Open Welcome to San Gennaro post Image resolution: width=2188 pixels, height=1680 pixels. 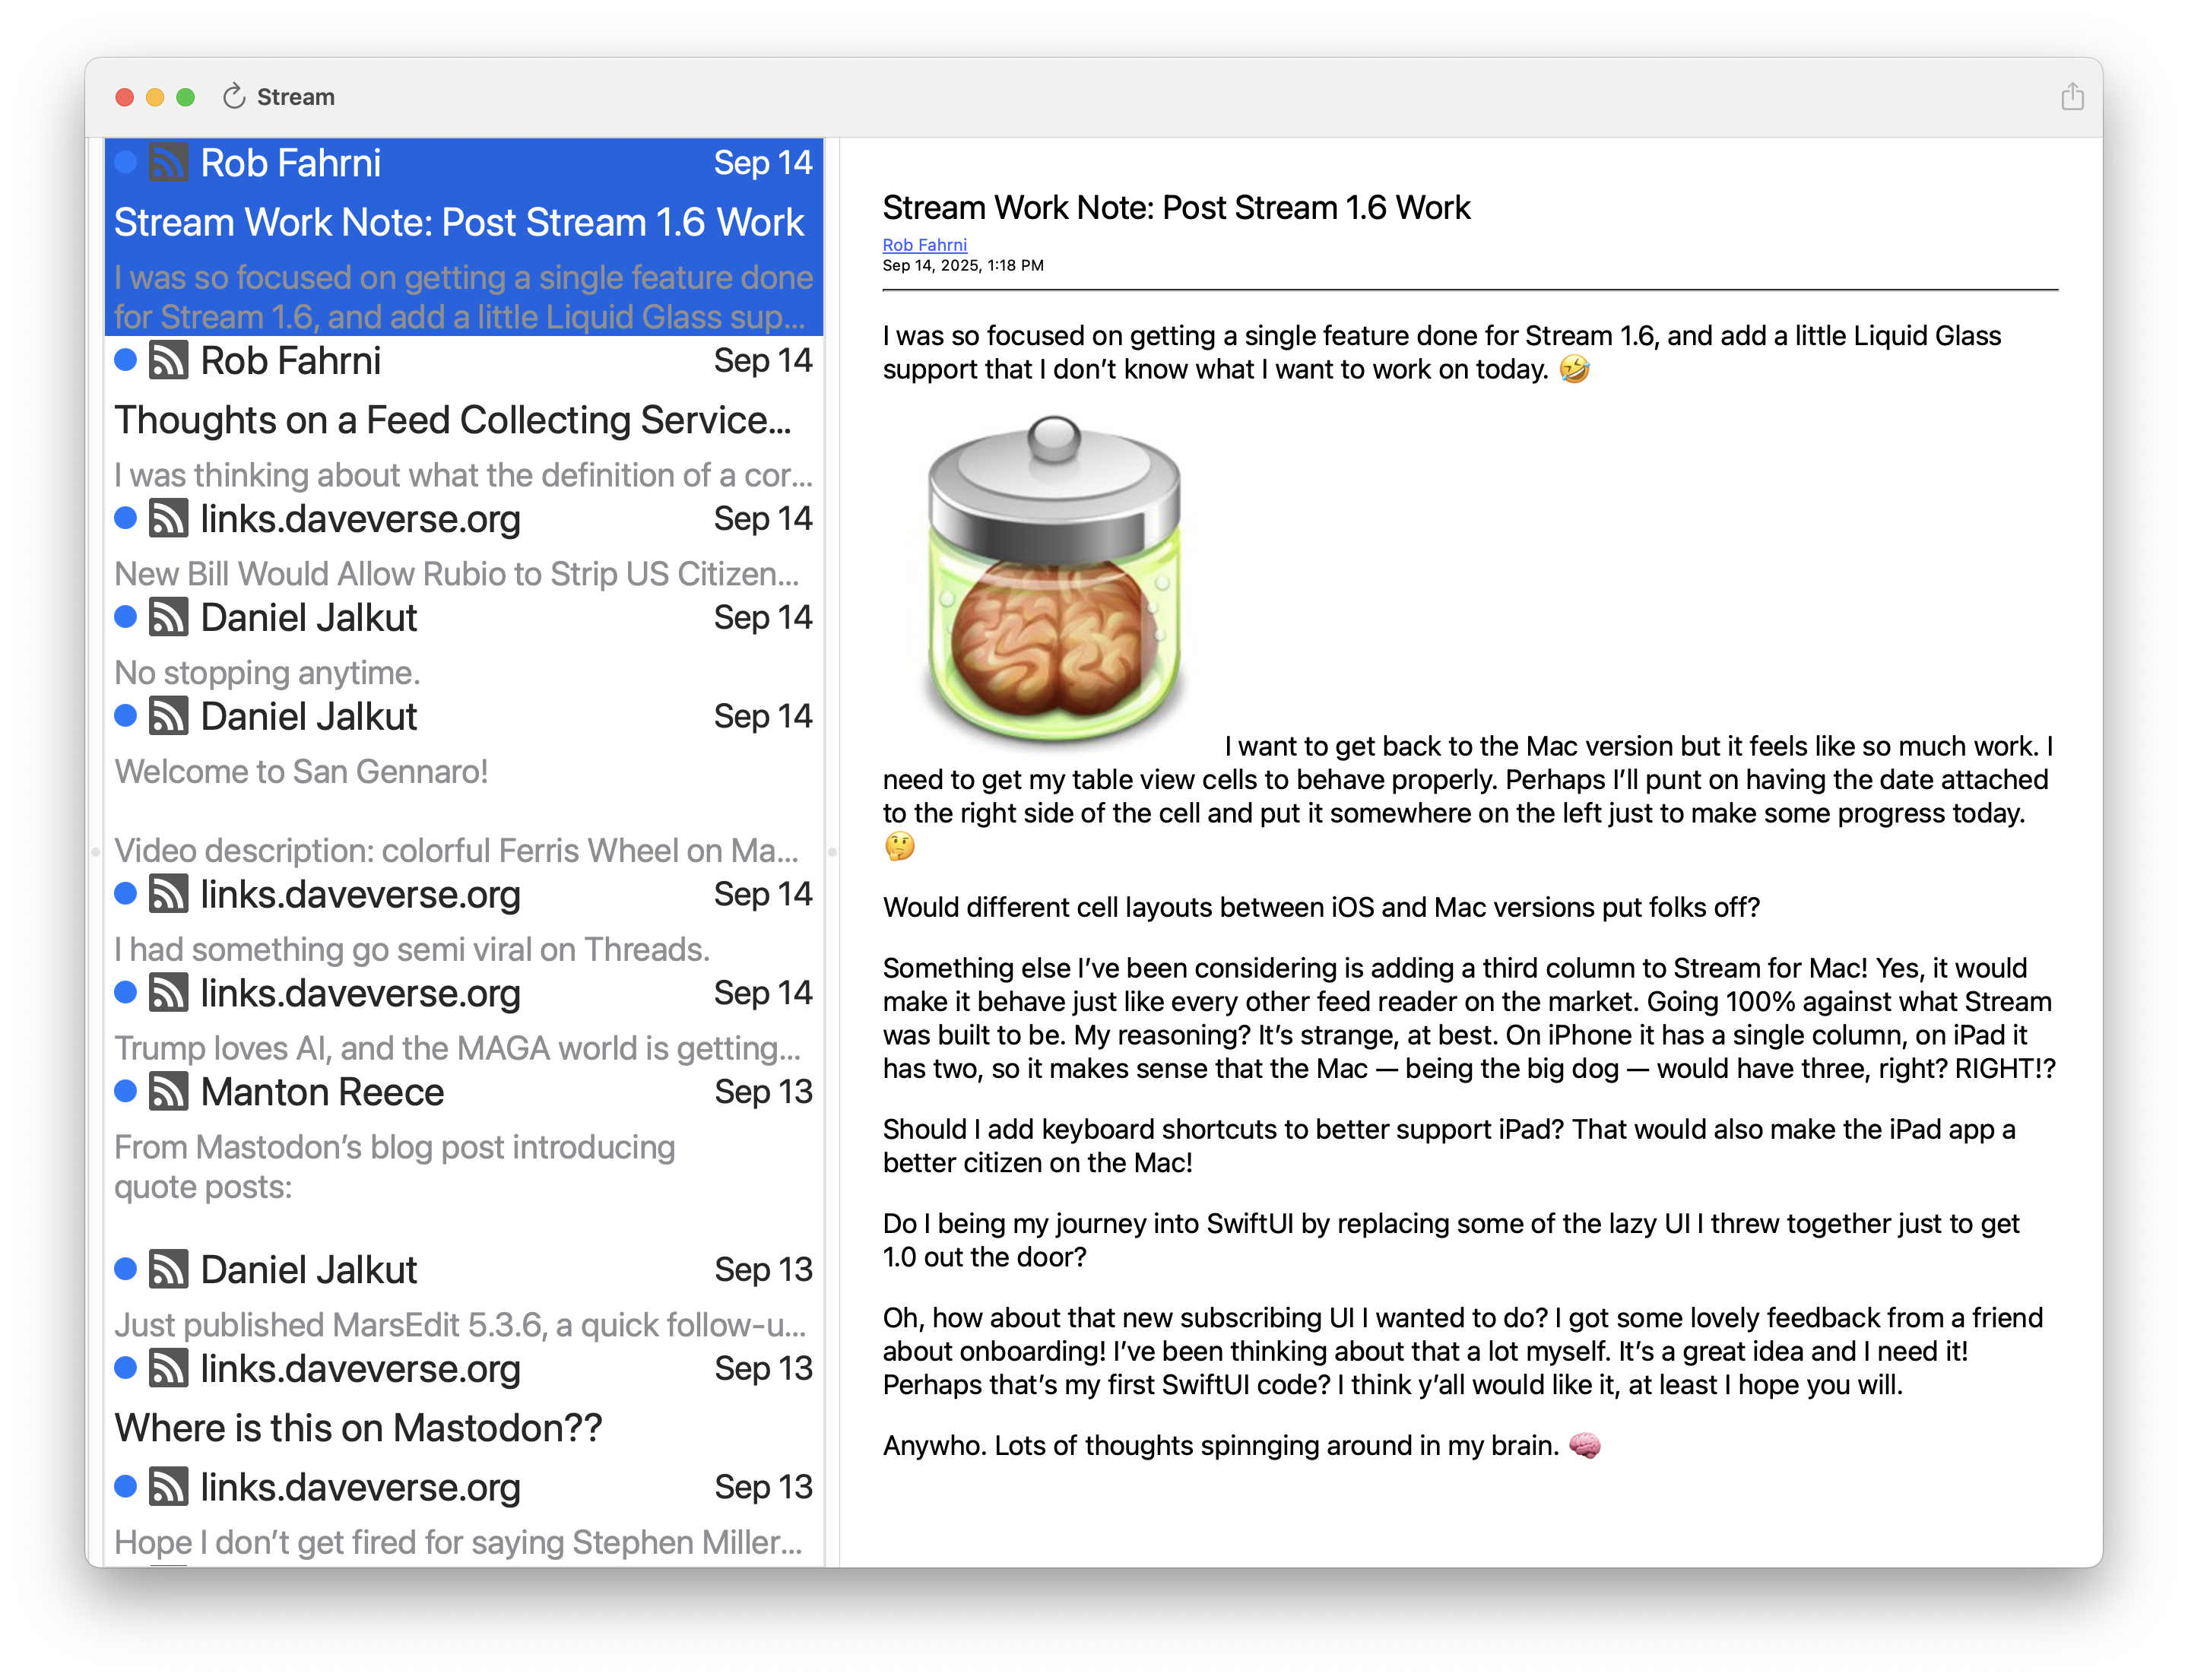pos(464,781)
